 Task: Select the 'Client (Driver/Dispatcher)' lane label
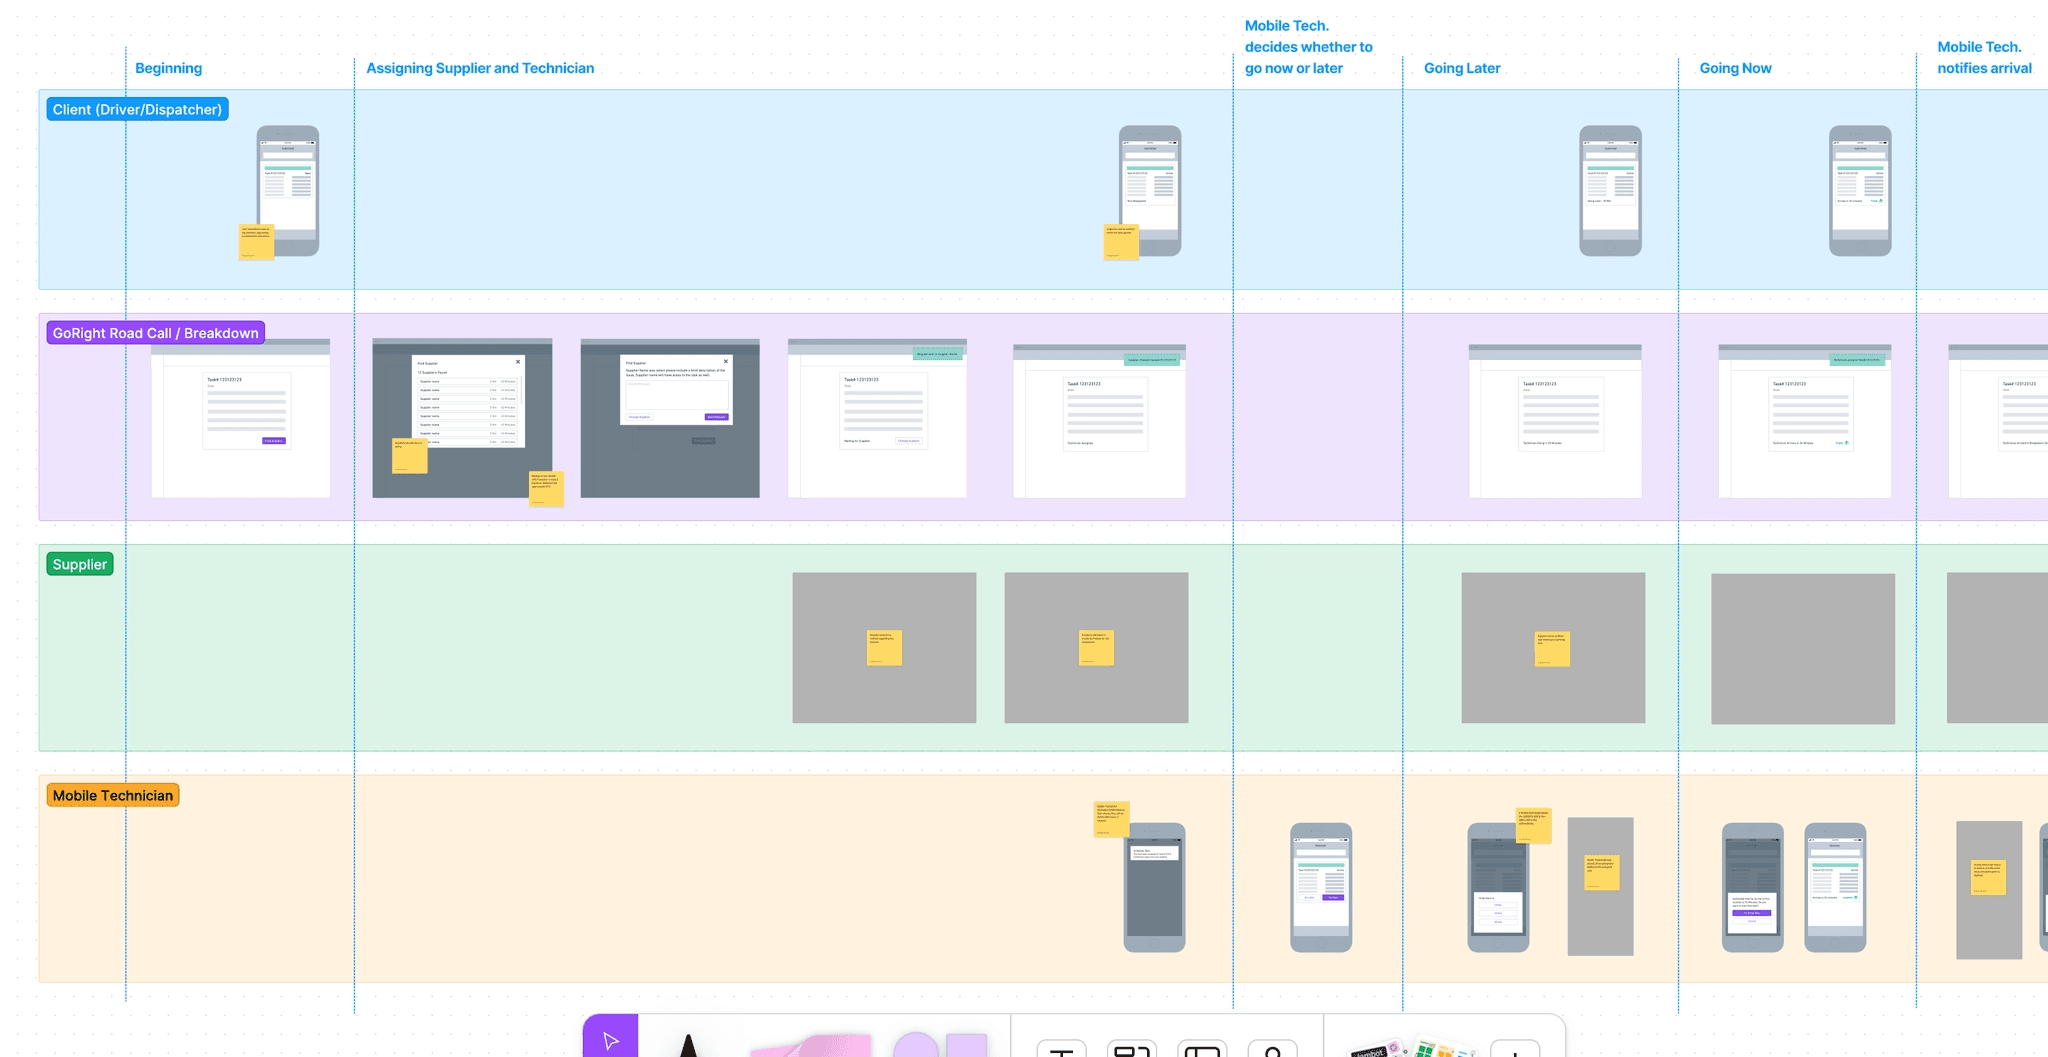pyautogui.click(x=137, y=109)
